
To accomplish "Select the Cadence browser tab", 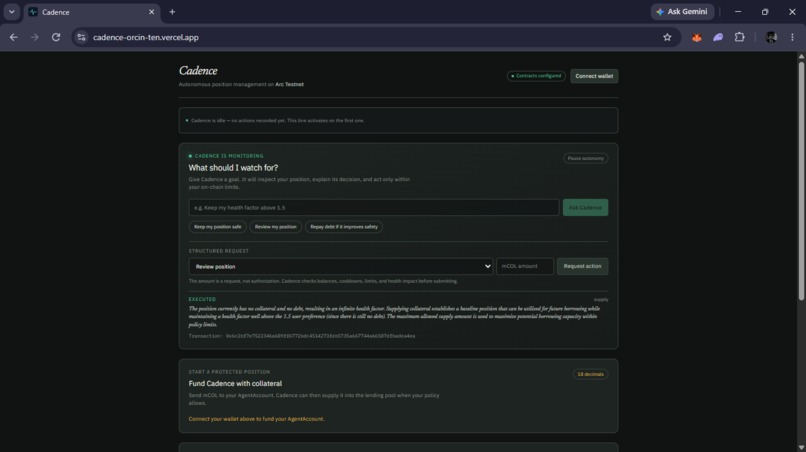I will (x=92, y=12).
